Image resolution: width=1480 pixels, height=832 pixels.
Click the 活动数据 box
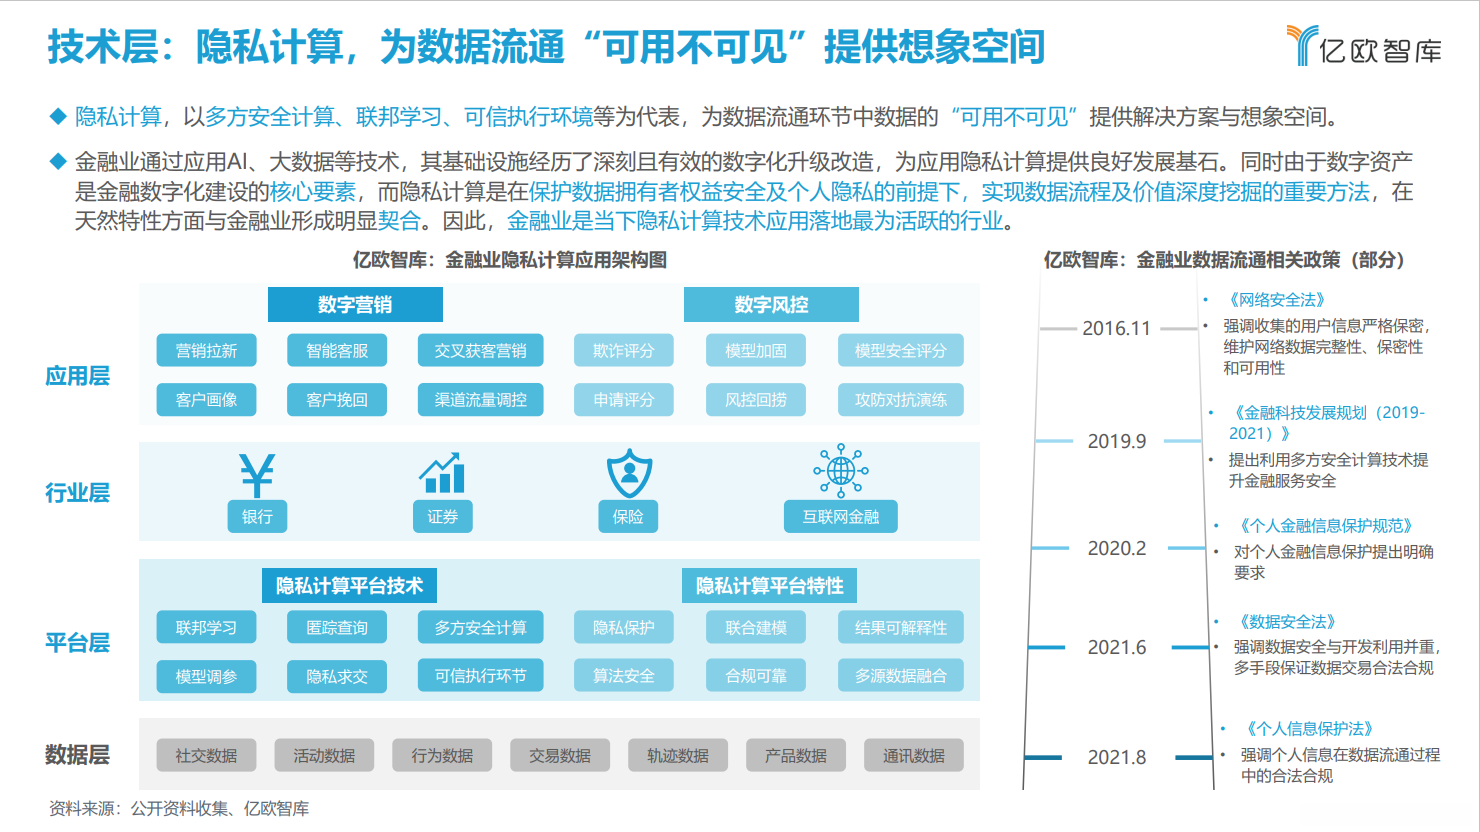tap(324, 756)
